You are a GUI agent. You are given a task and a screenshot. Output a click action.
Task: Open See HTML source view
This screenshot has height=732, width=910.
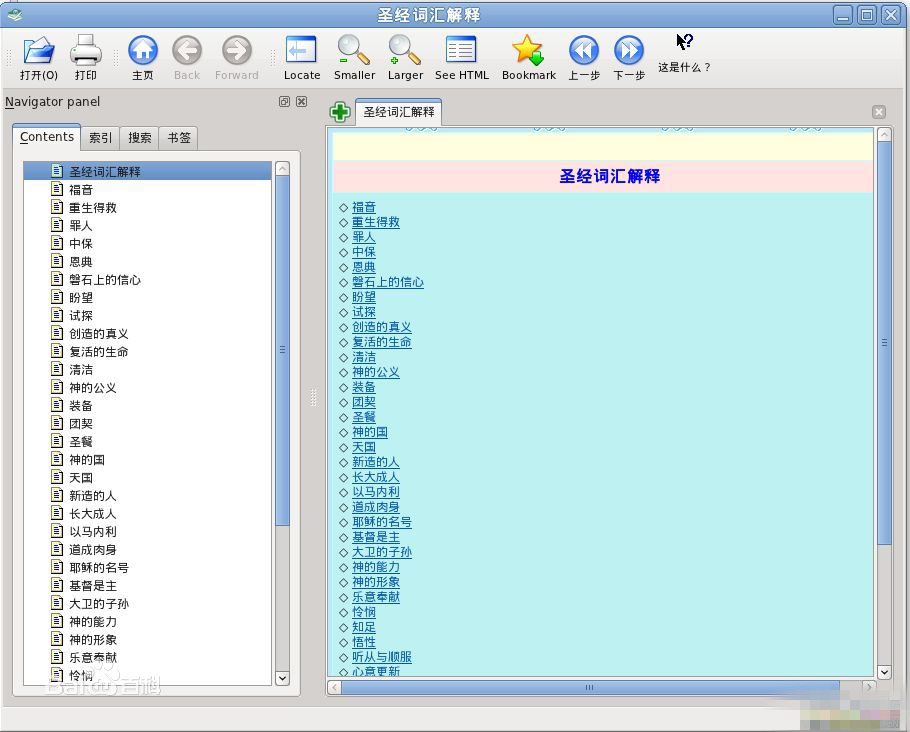coord(461,50)
